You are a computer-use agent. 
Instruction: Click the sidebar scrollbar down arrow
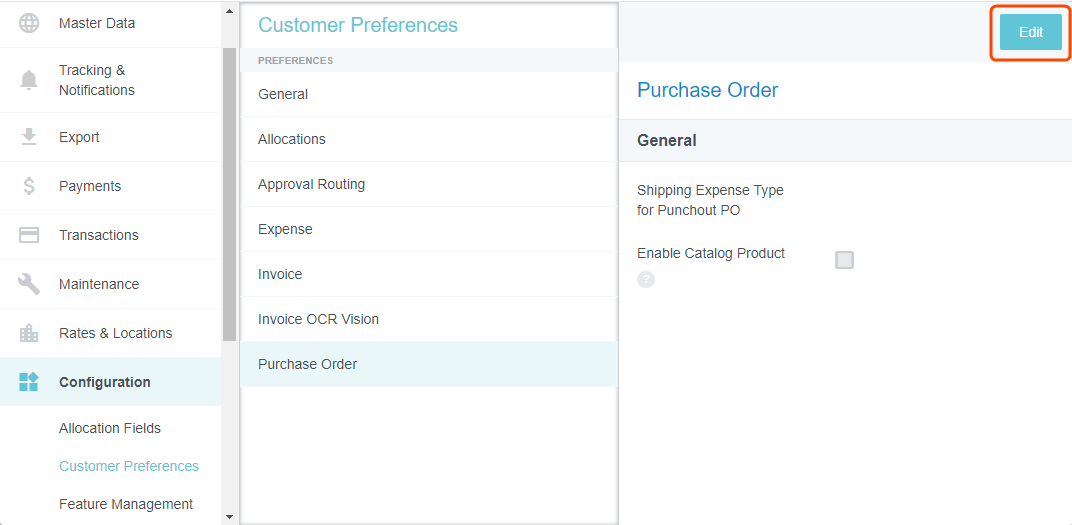tap(229, 517)
